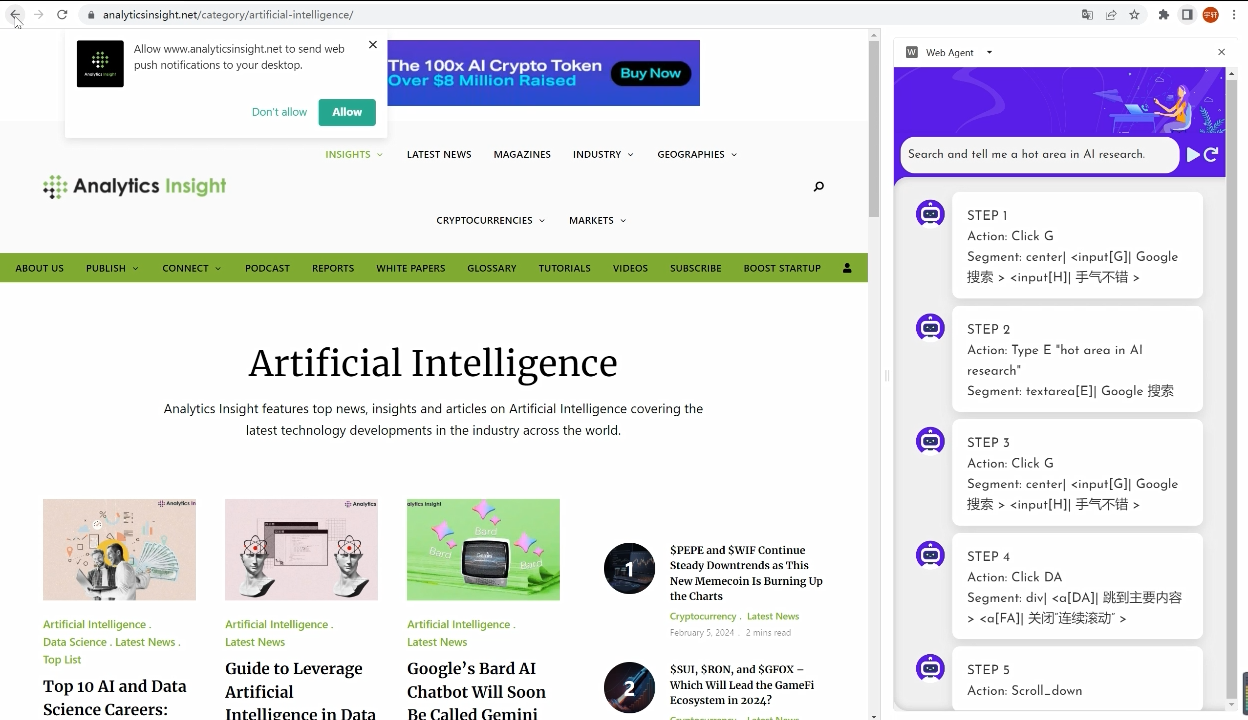Expand the CRYPTOCURRENCIES dropdown menu
1248x720 pixels.
tap(490, 220)
